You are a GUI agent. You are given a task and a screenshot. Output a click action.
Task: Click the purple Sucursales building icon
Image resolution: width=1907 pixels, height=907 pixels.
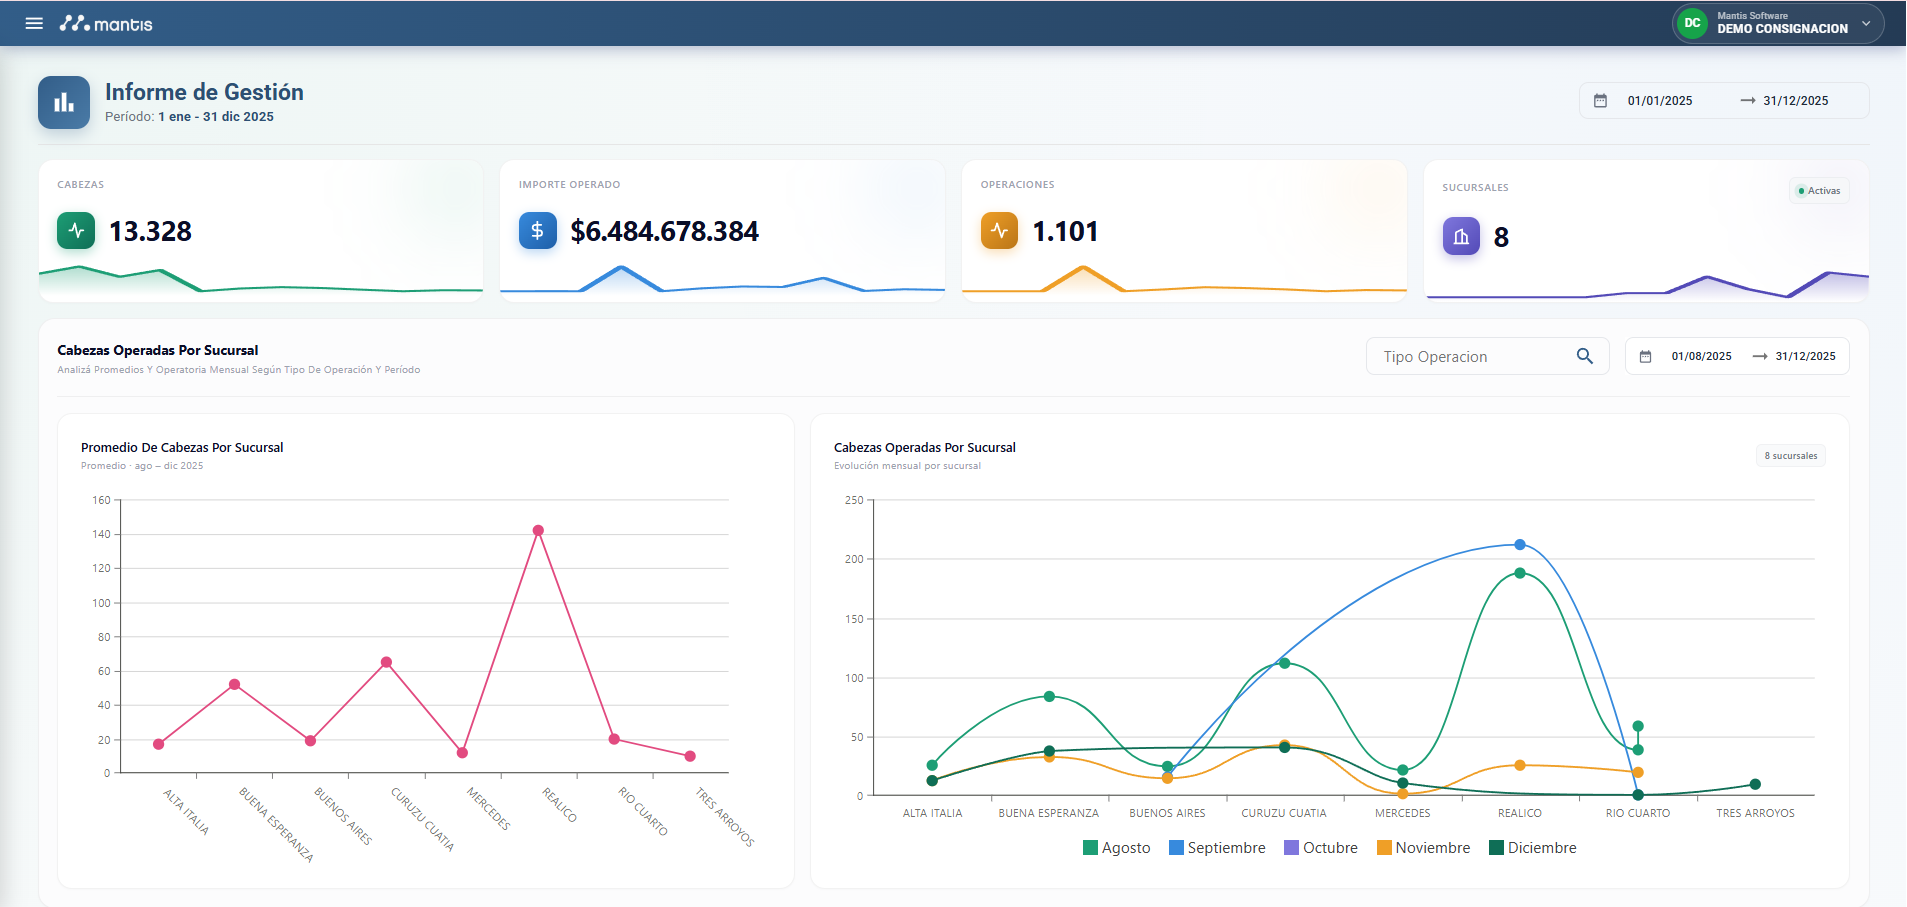pos(1461,237)
